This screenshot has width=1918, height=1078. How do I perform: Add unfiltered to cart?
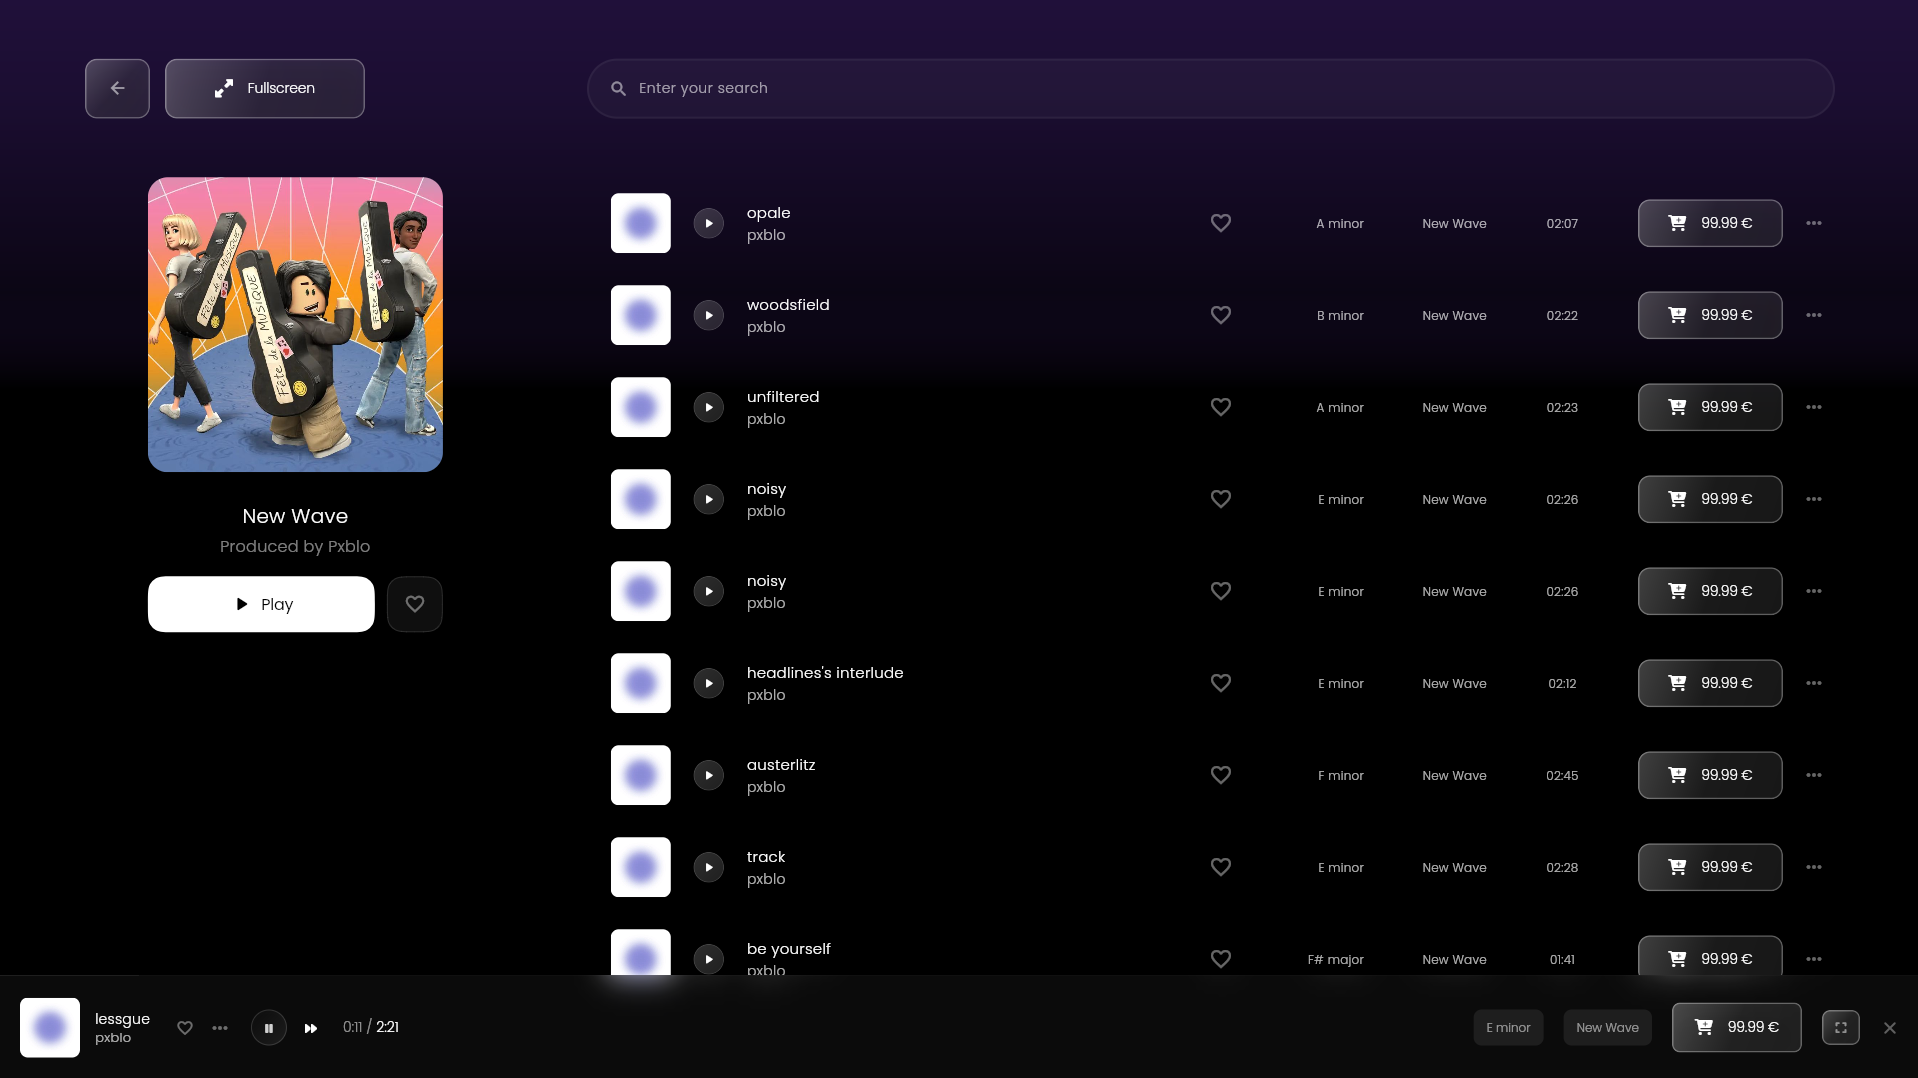(1710, 407)
